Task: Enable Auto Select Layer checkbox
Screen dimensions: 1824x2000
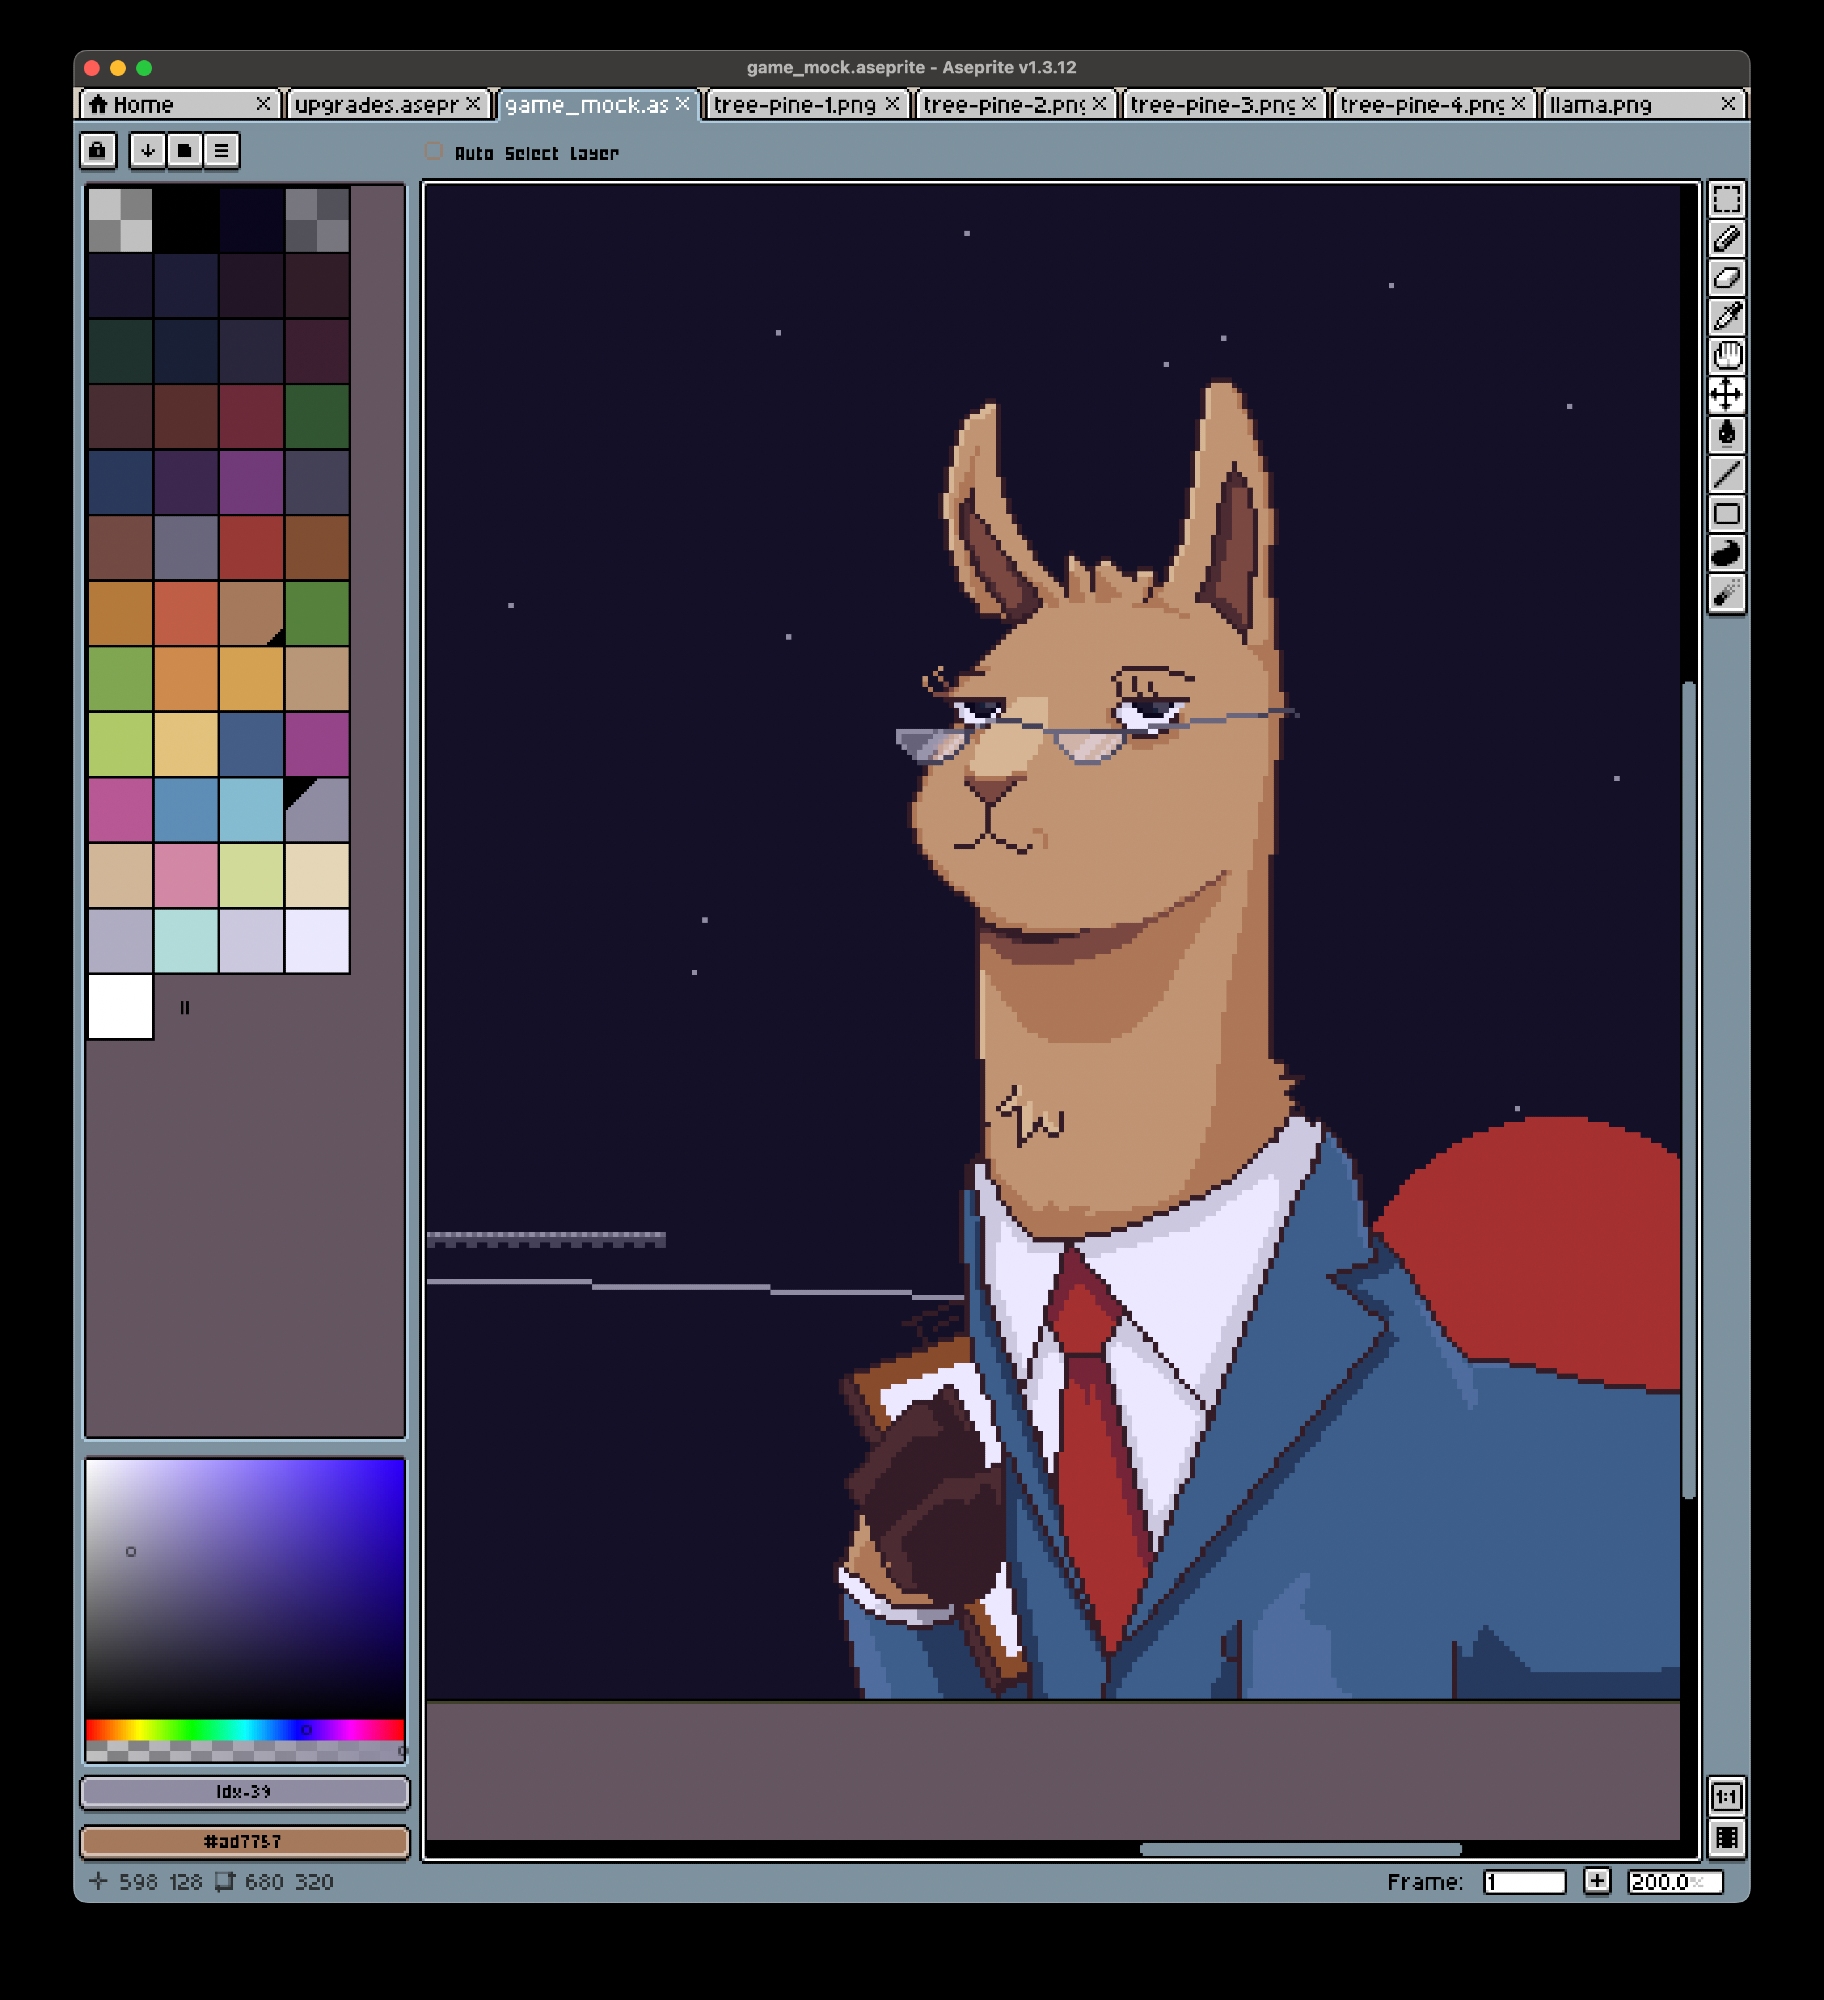Action: point(434,152)
